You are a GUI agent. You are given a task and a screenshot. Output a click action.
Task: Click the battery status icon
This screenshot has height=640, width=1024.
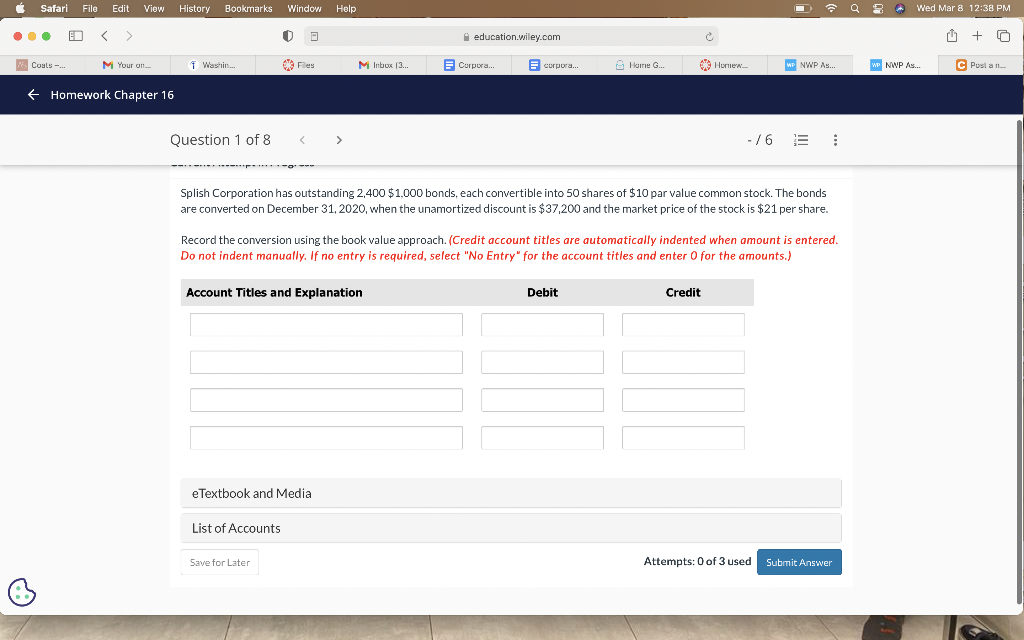803,8
